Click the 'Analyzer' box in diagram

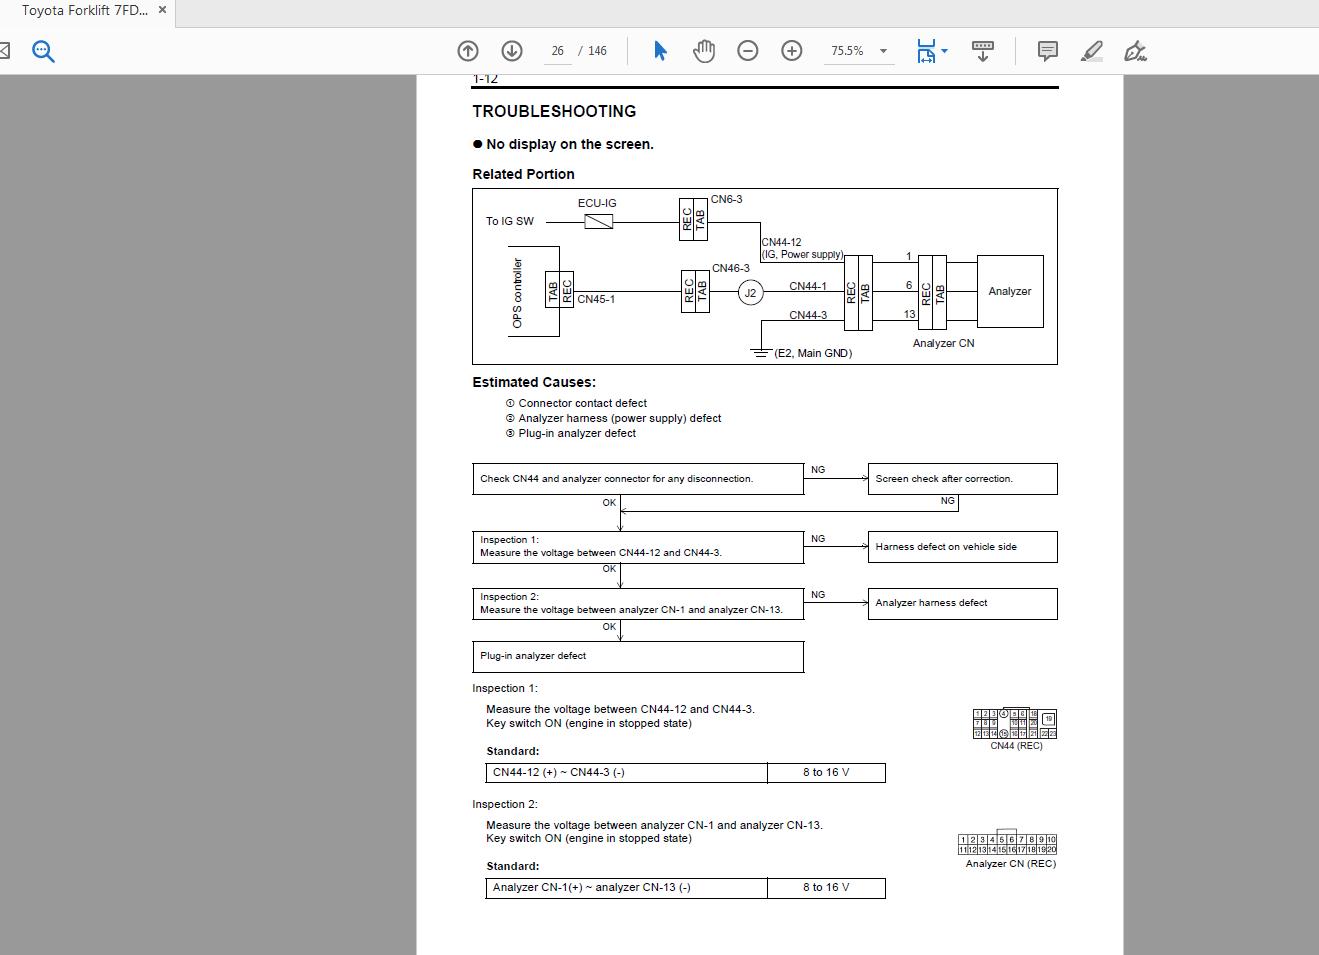[x=1009, y=291]
